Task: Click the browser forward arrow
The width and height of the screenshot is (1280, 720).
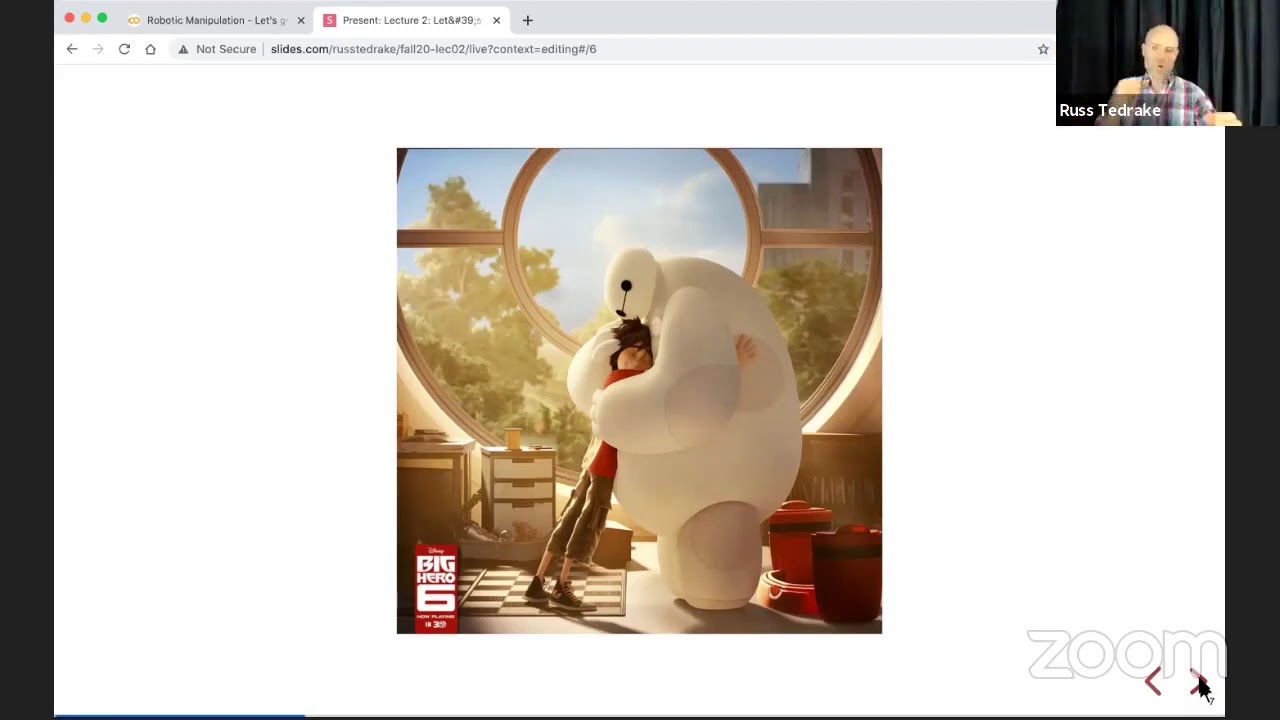Action: [98, 49]
